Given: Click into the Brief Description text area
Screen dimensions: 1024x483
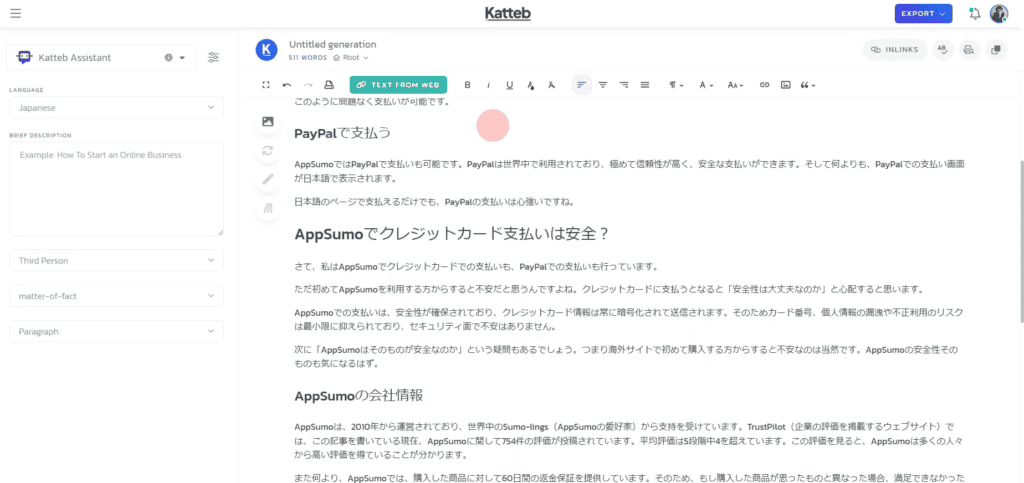Looking at the screenshot, I should pos(116,189).
